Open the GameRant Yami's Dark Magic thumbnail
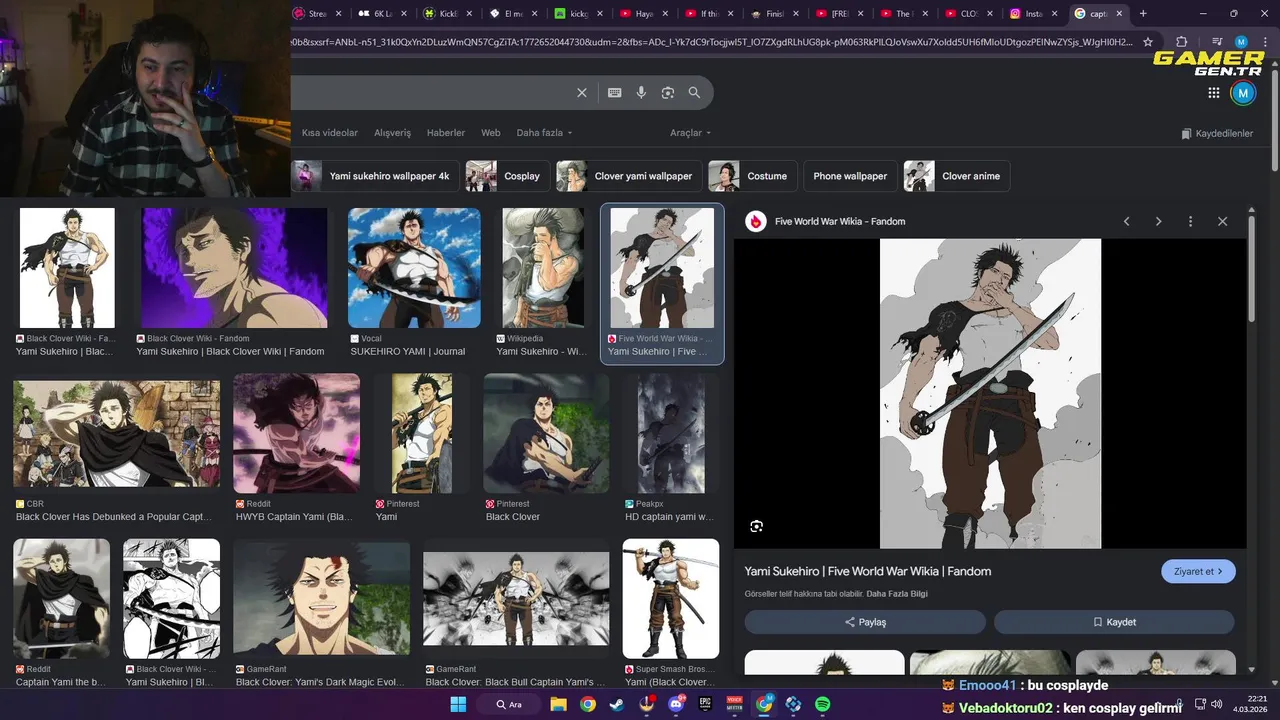This screenshot has width=1280, height=720. tap(321, 598)
